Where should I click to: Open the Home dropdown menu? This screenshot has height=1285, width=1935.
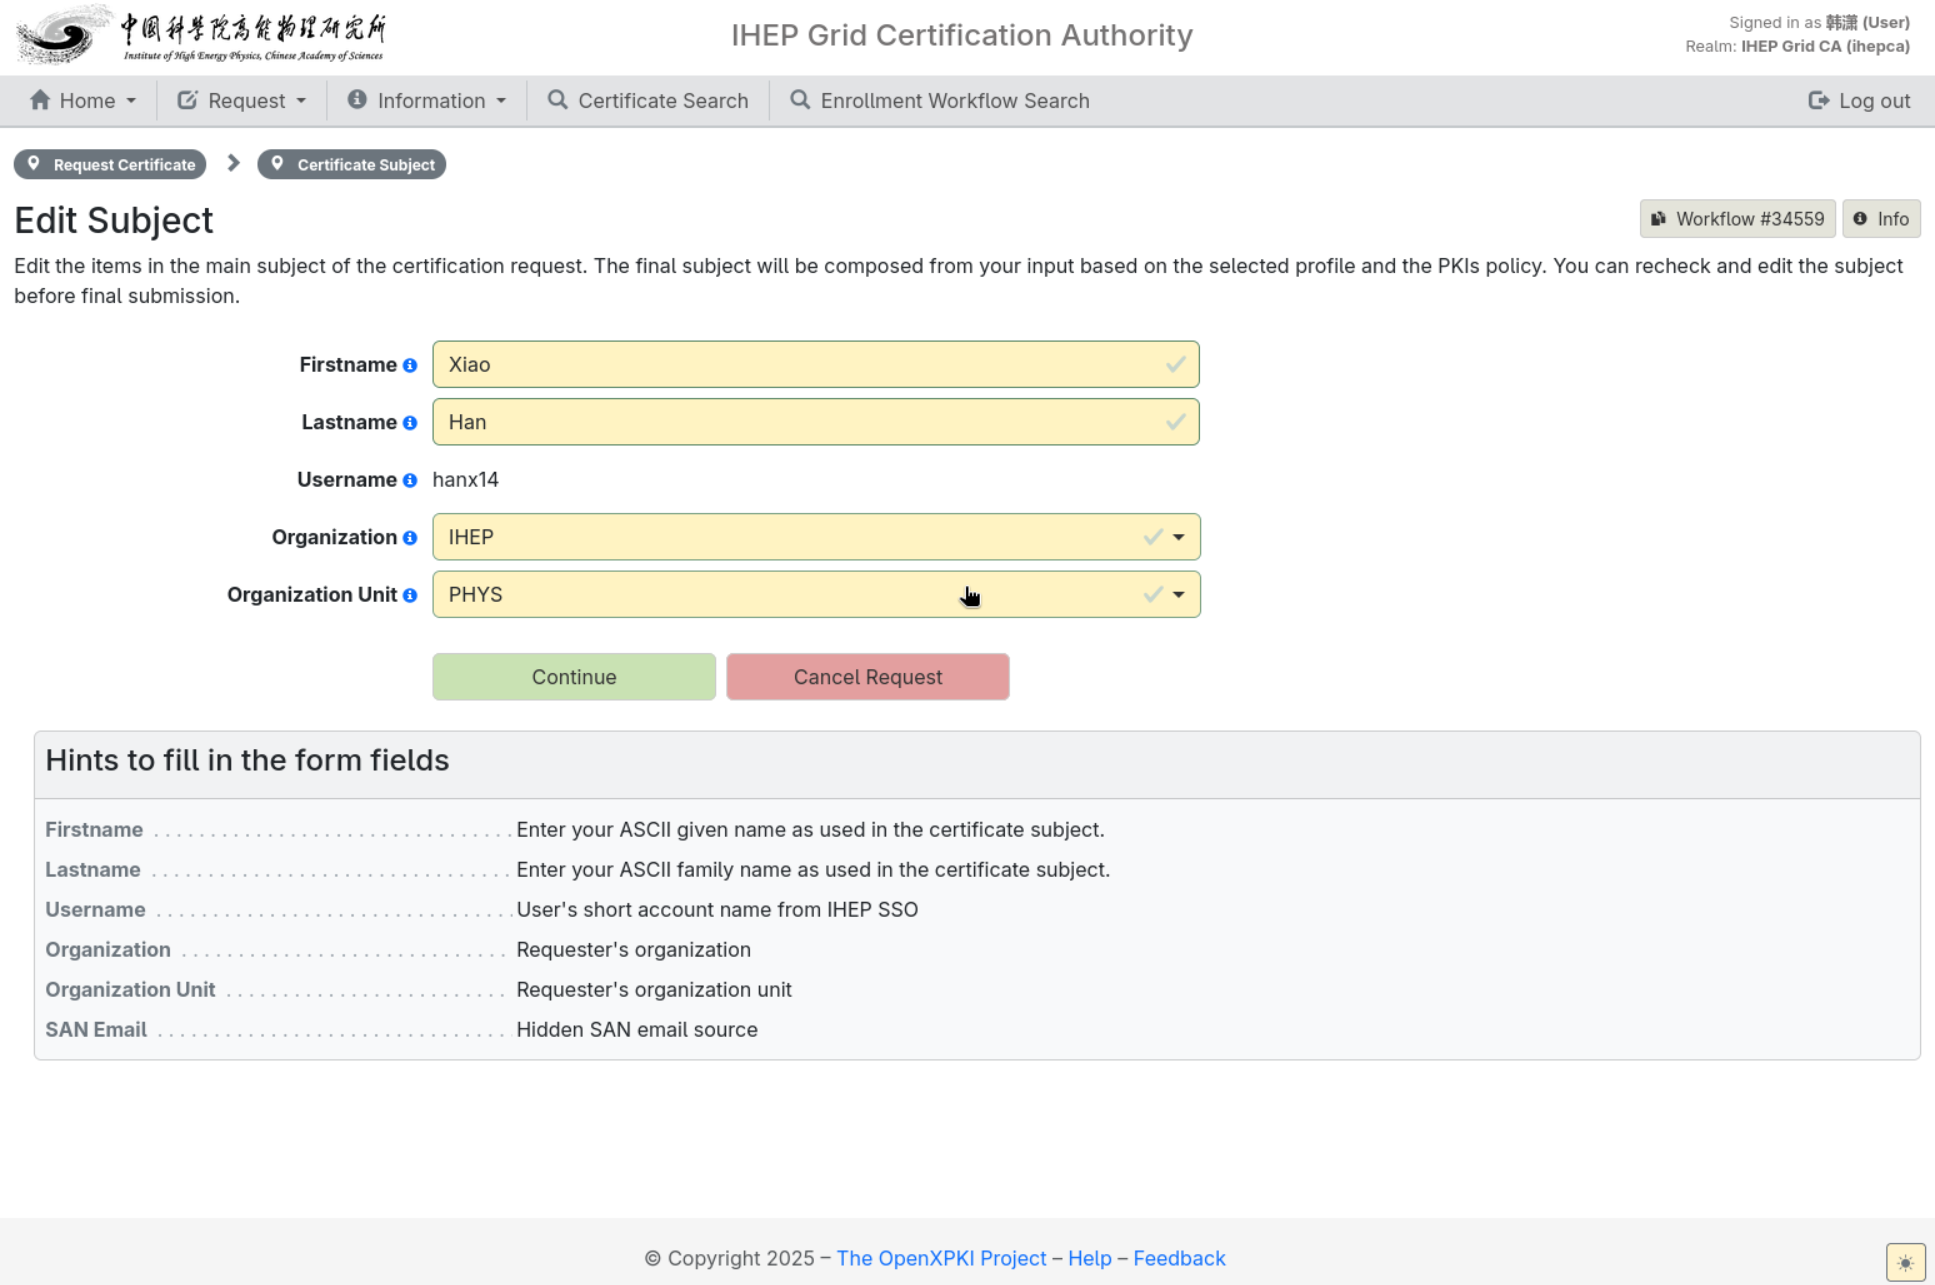[x=83, y=101]
